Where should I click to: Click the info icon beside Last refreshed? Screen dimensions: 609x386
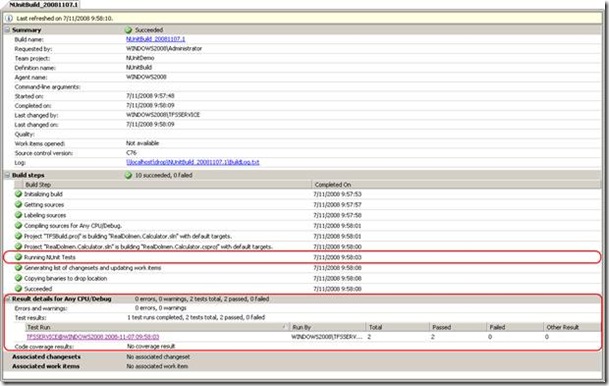click(x=9, y=18)
